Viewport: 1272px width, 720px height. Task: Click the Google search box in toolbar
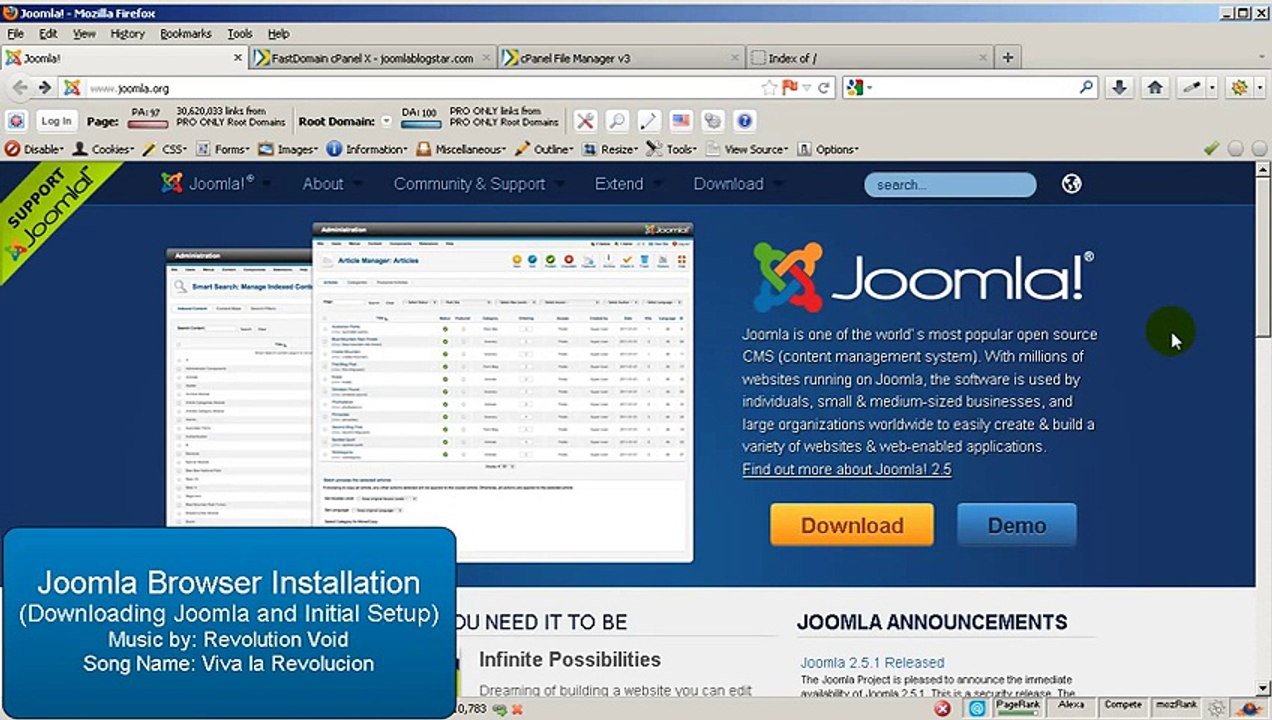click(x=970, y=88)
